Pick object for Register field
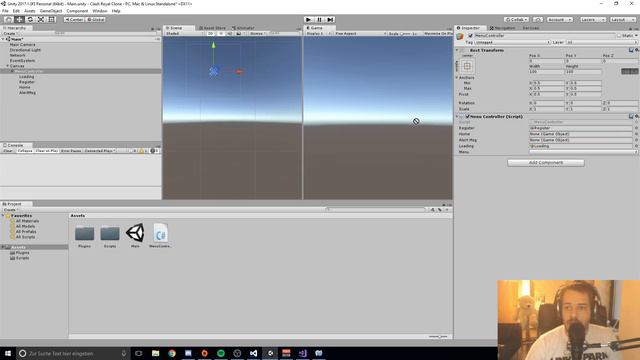 [x=636, y=128]
